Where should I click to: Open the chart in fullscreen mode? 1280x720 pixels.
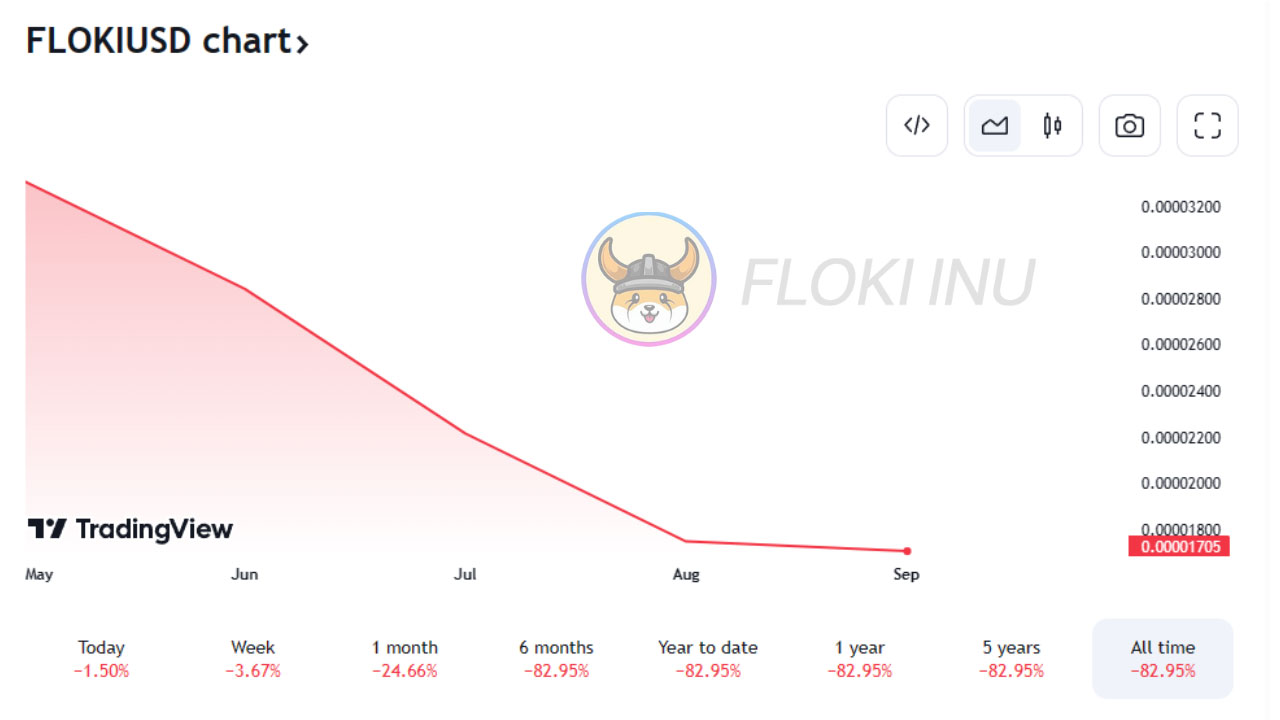[x=1208, y=126]
